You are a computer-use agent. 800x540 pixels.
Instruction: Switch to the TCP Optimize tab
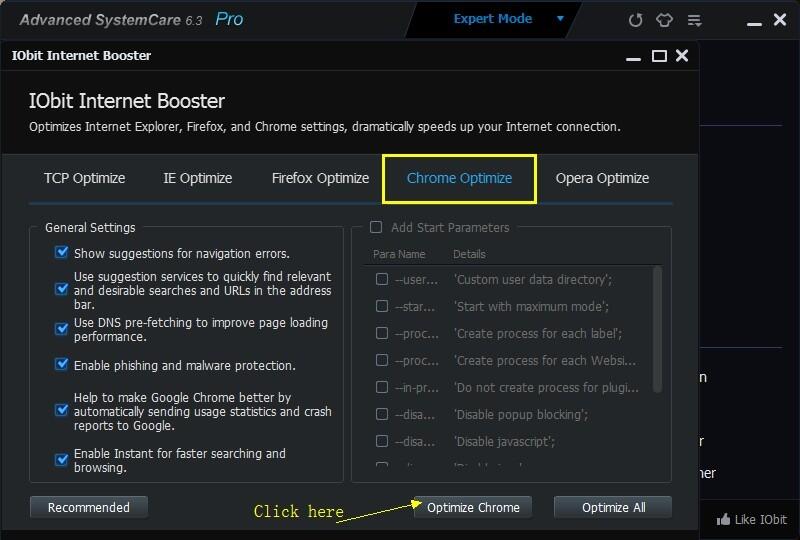pos(85,178)
